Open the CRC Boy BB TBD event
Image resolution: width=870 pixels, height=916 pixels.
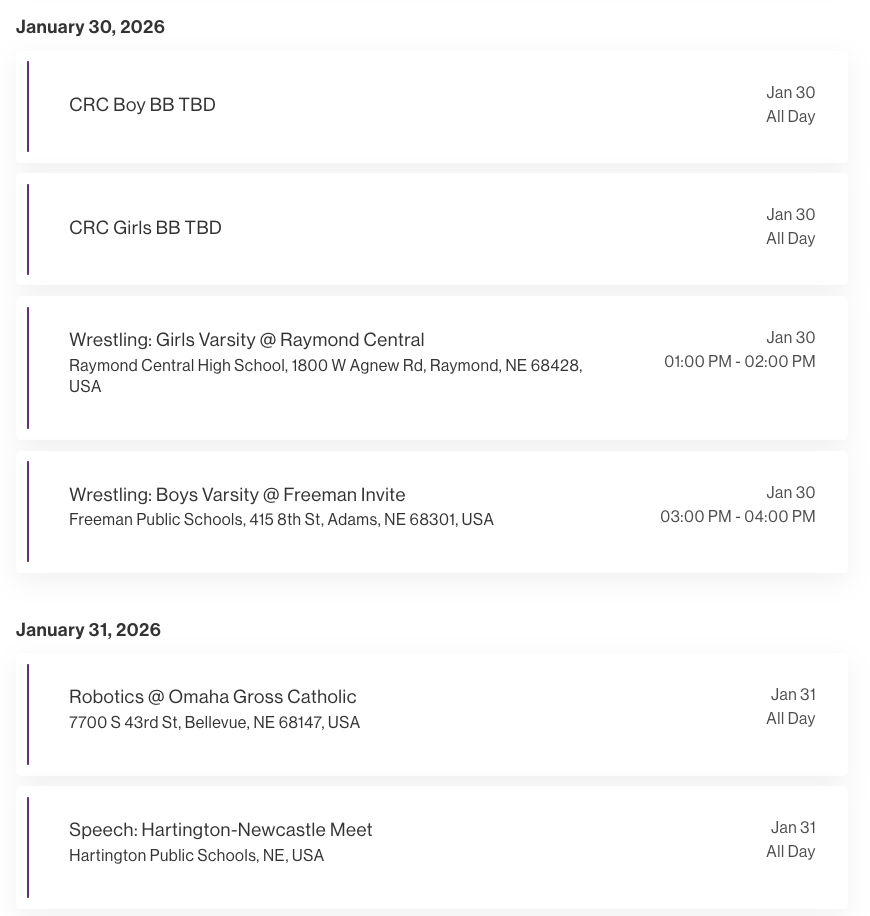142,105
